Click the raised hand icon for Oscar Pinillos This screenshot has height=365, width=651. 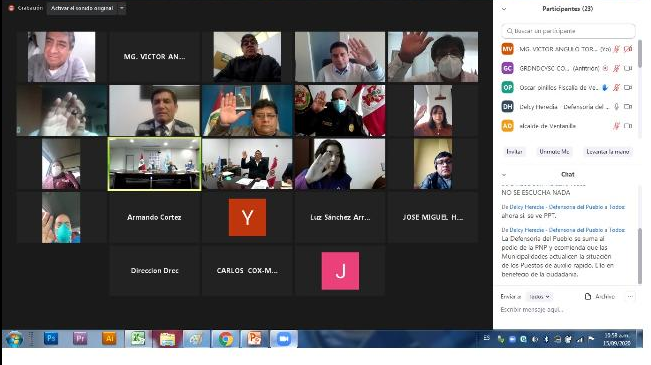point(605,88)
